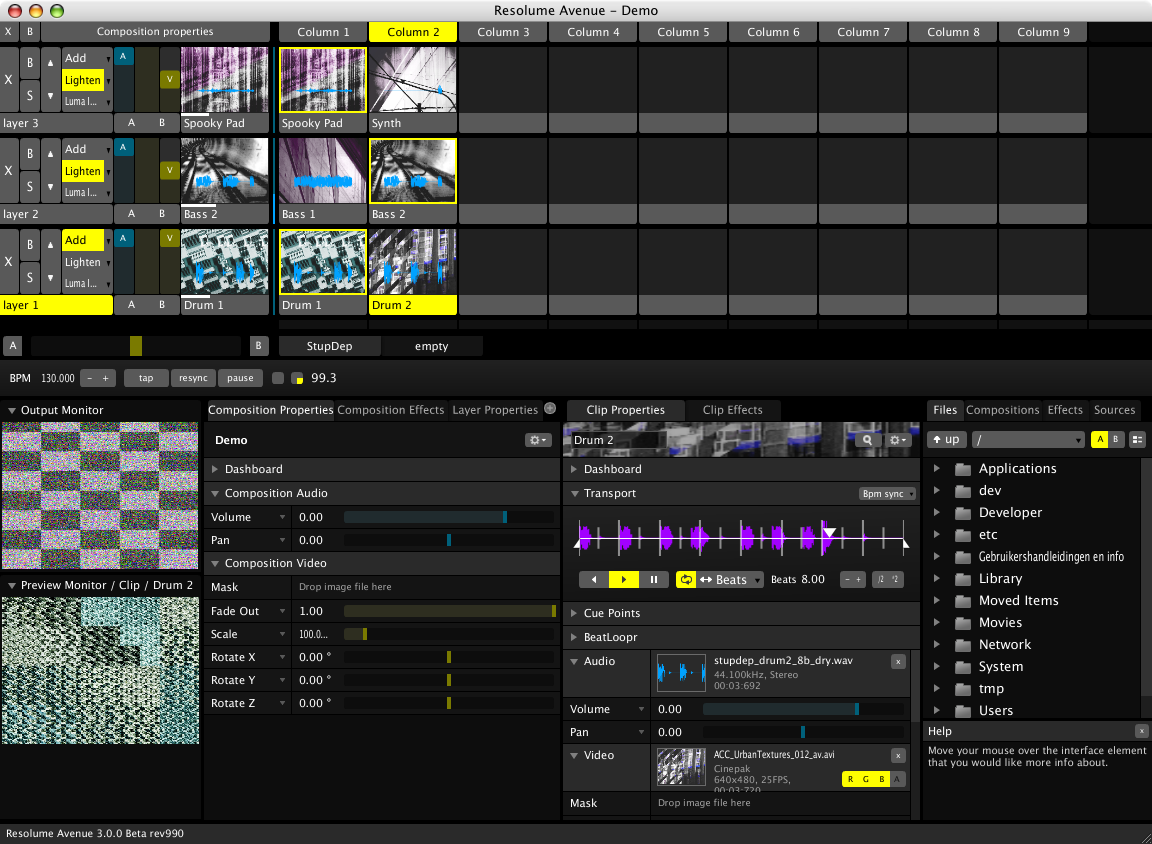Click the BPM pause button
Screen dimensions: 1152x844
pos(240,378)
